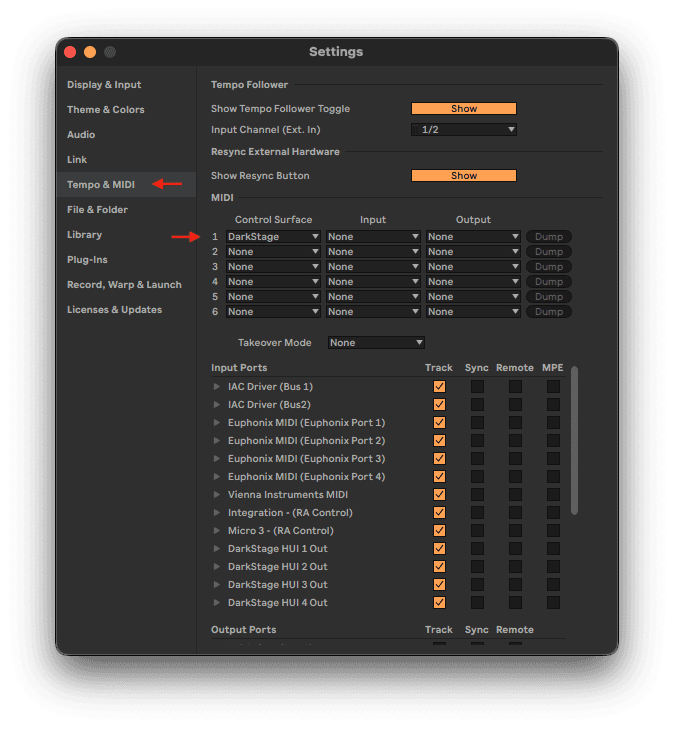Open the Input Channel (Ext. In) dropdown

pyautogui.click(x=463, y=129)
